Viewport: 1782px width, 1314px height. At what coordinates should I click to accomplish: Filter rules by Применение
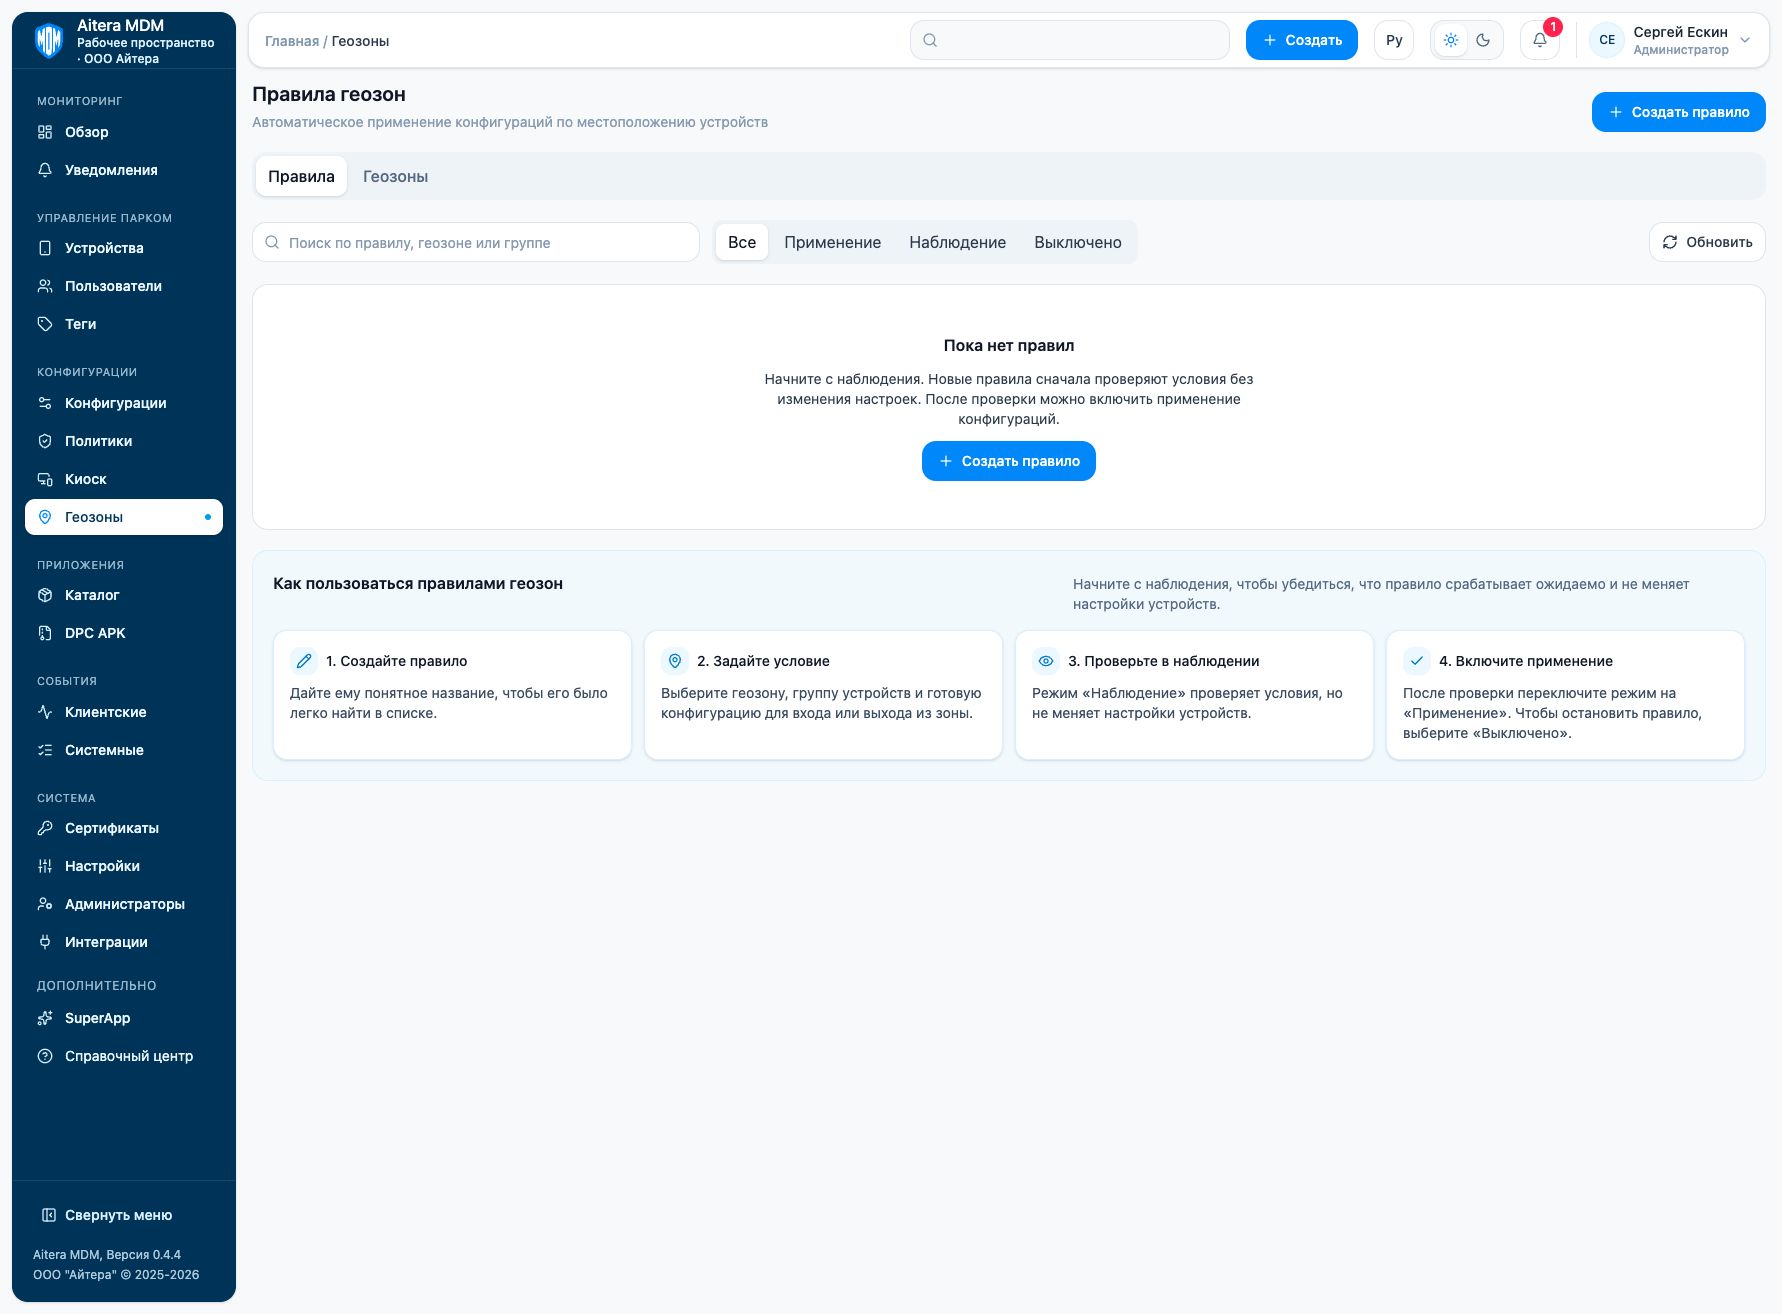click(x=832, y=242)
